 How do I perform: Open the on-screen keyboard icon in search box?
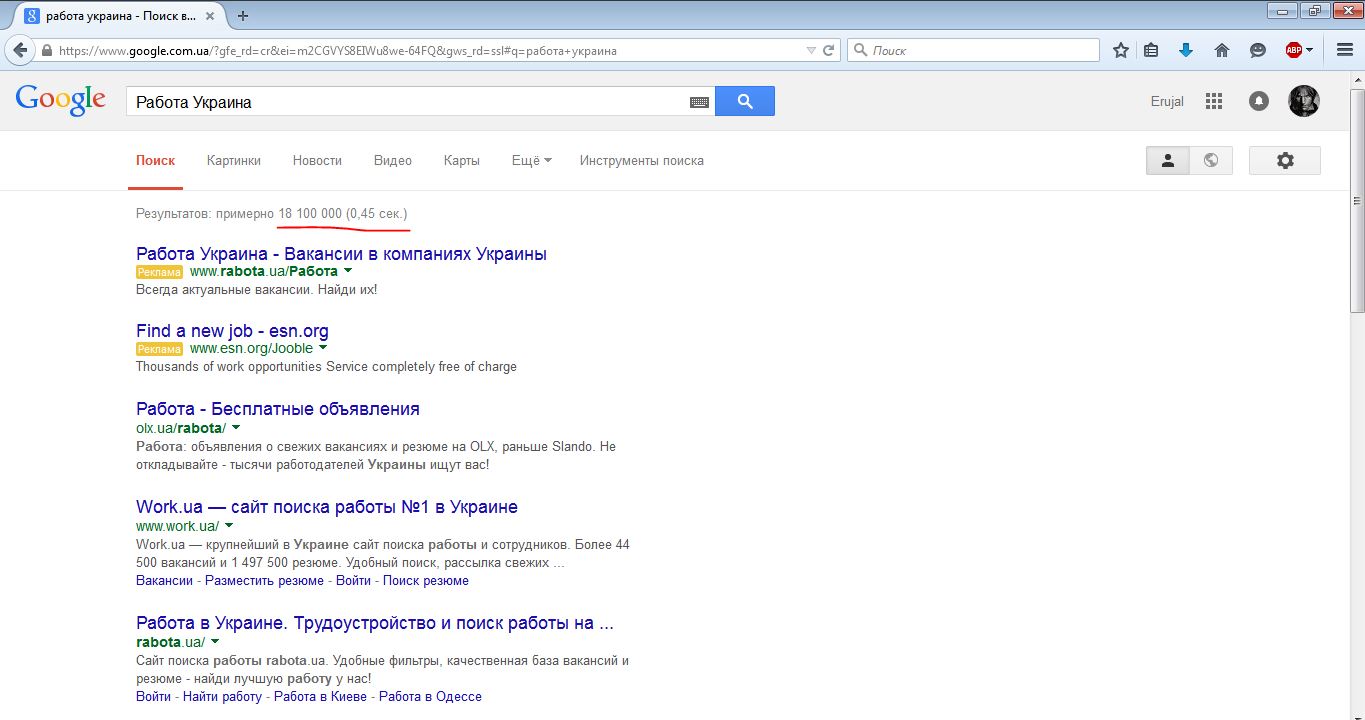tap(699, 102)
